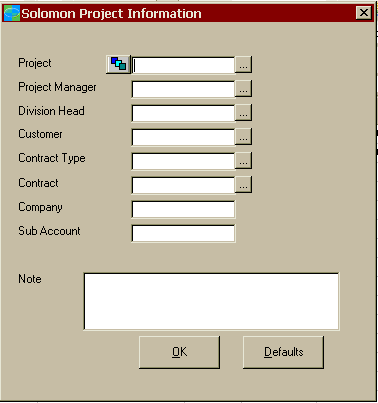
Task: Focus the Project Manager input field
Action: tap(183, 89)
